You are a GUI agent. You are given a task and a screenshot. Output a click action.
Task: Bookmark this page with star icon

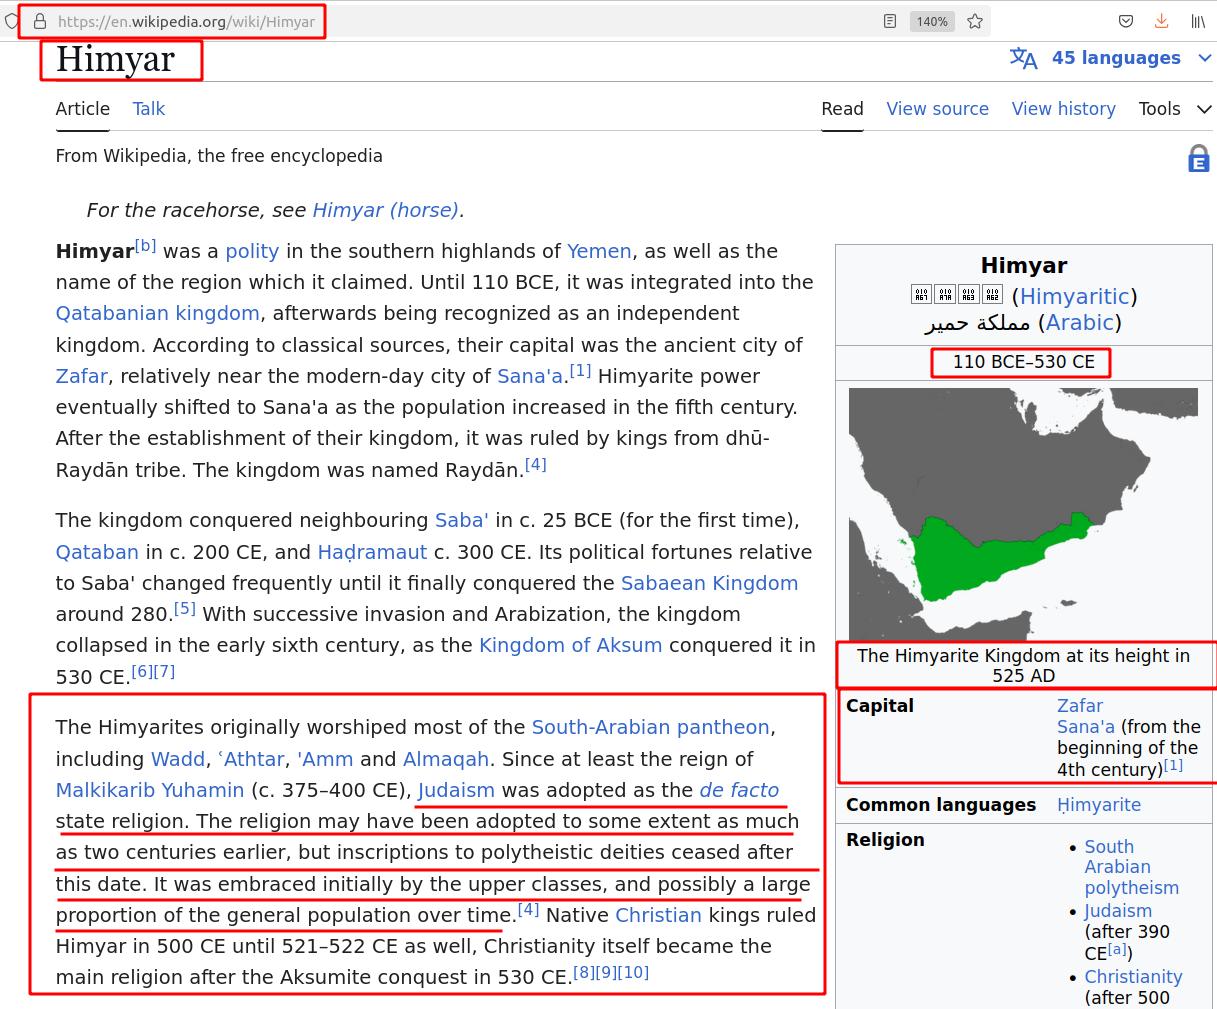click(975, 21)
